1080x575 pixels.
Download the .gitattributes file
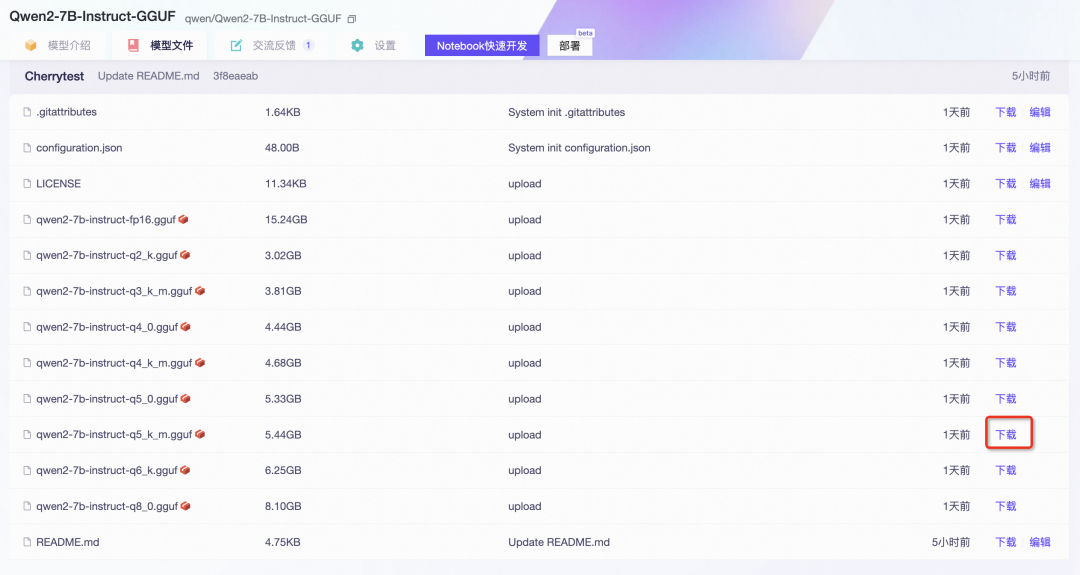coord(1006,112)
